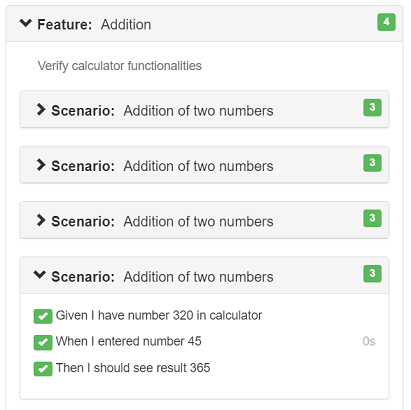Click green check next to When step
The width and height of the screenshot is (411, 410).
tap(43, 342)
